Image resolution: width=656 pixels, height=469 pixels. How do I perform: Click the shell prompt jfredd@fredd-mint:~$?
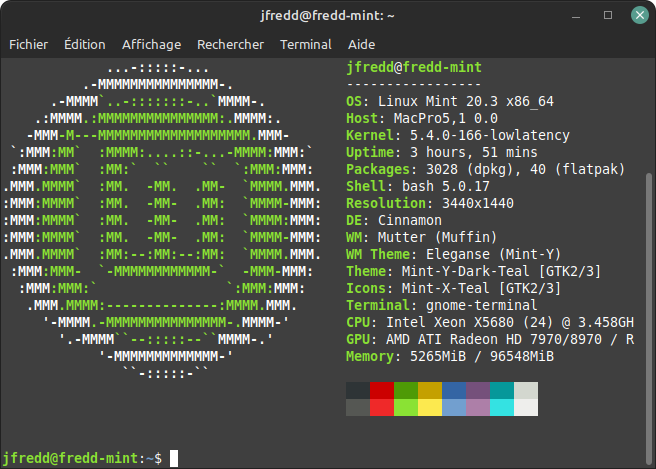82,459
